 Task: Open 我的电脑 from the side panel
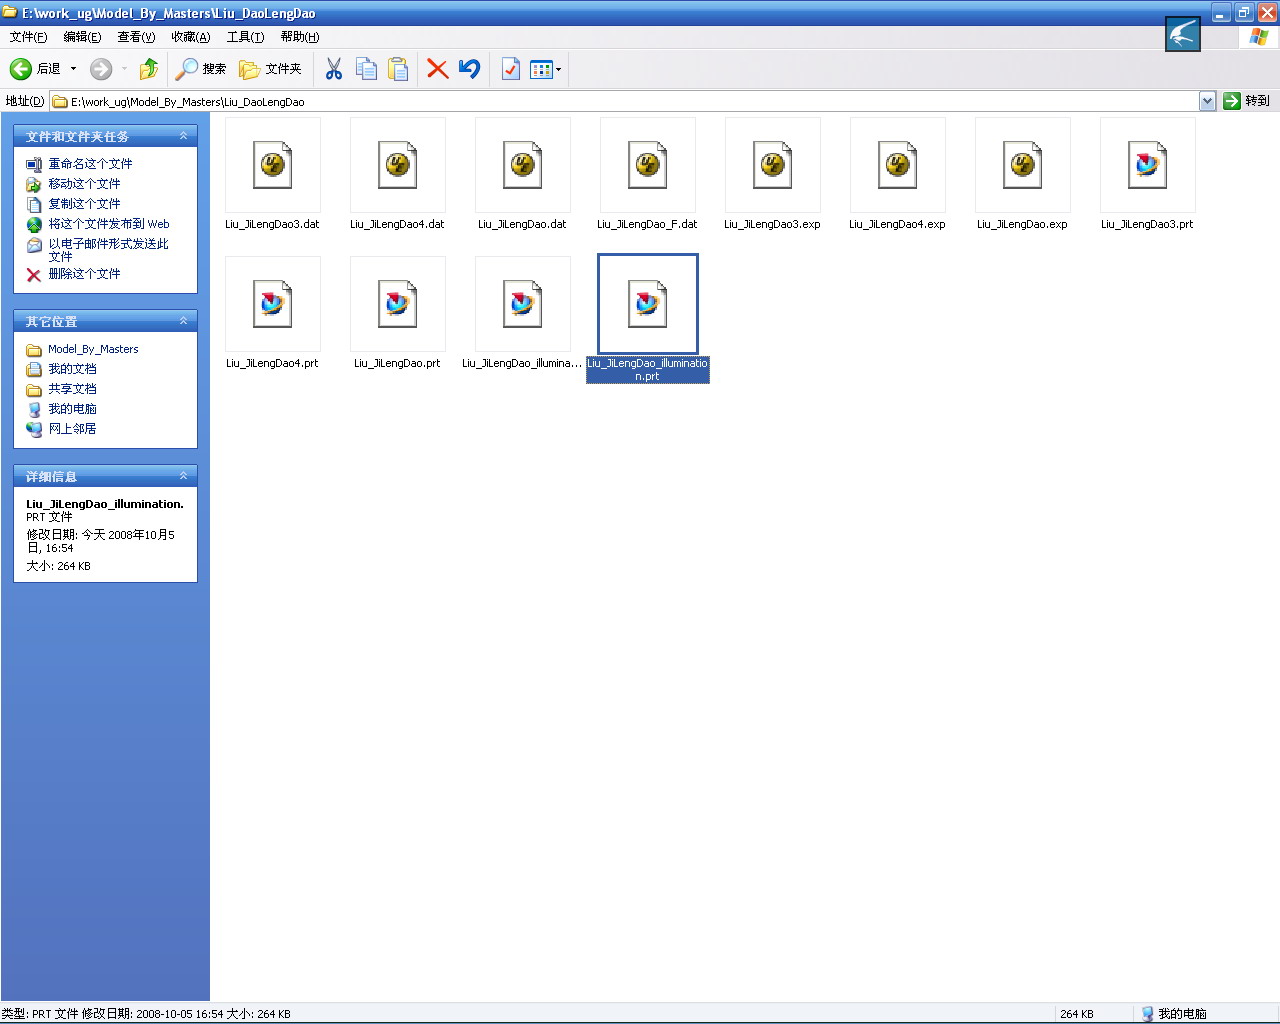(x=72, y=409)
